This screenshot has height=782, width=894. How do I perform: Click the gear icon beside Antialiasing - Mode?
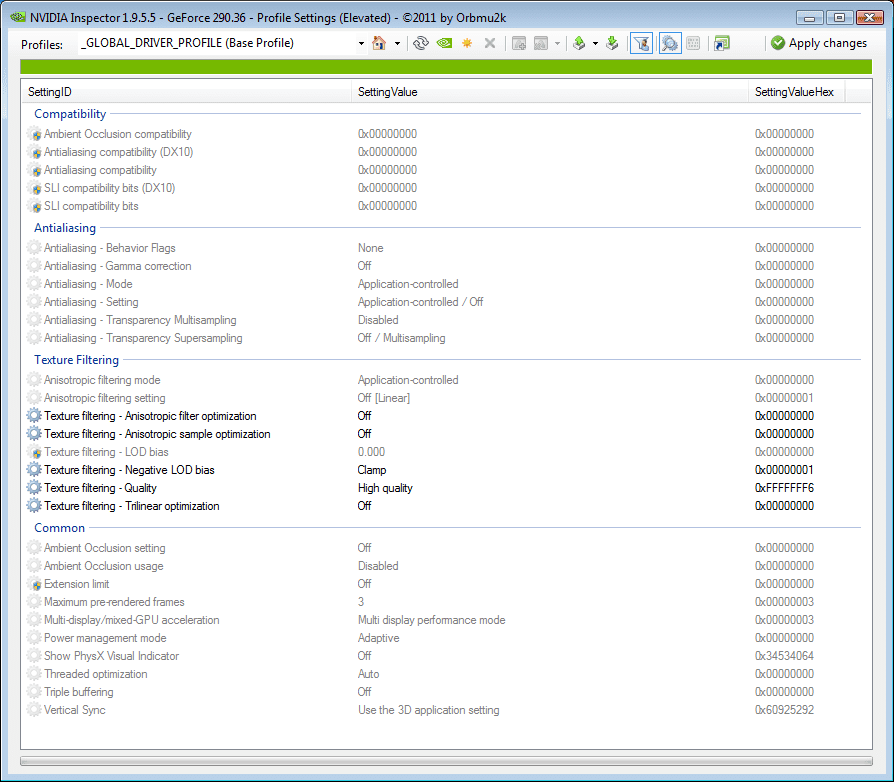35,284
